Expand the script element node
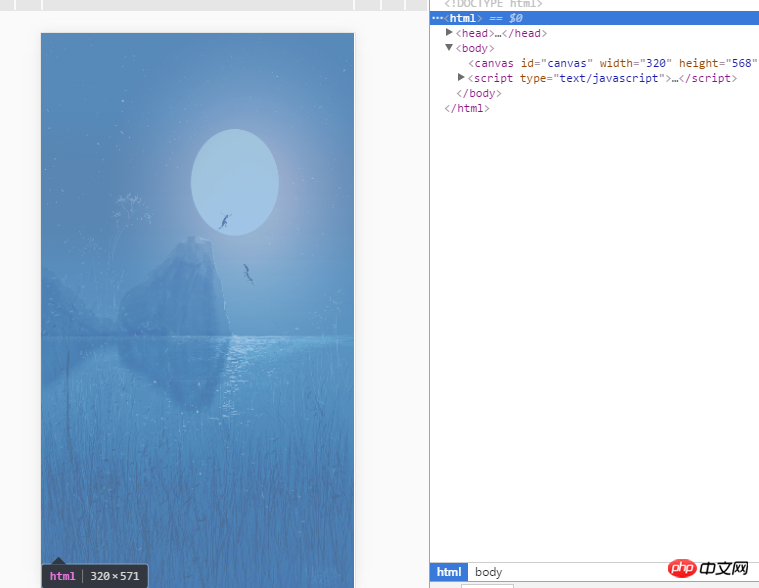 (461, 77)
